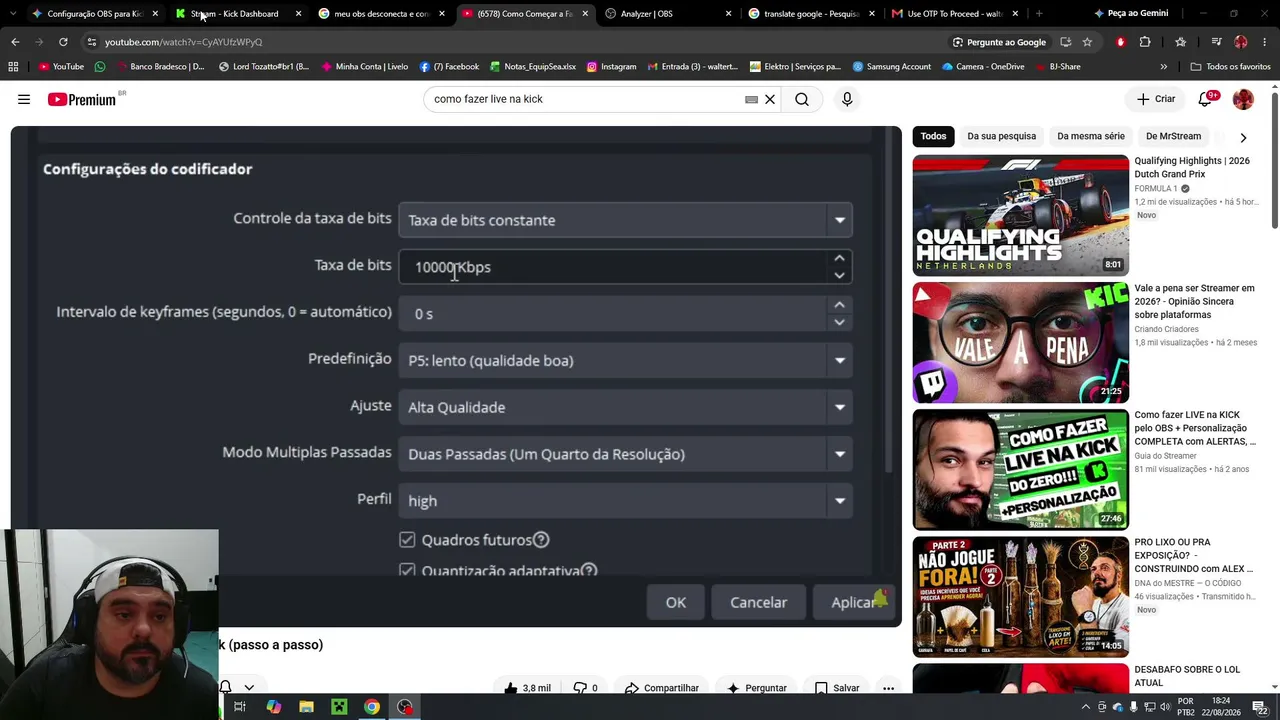Click OK in the settings dialog

(x=676, y=602)
